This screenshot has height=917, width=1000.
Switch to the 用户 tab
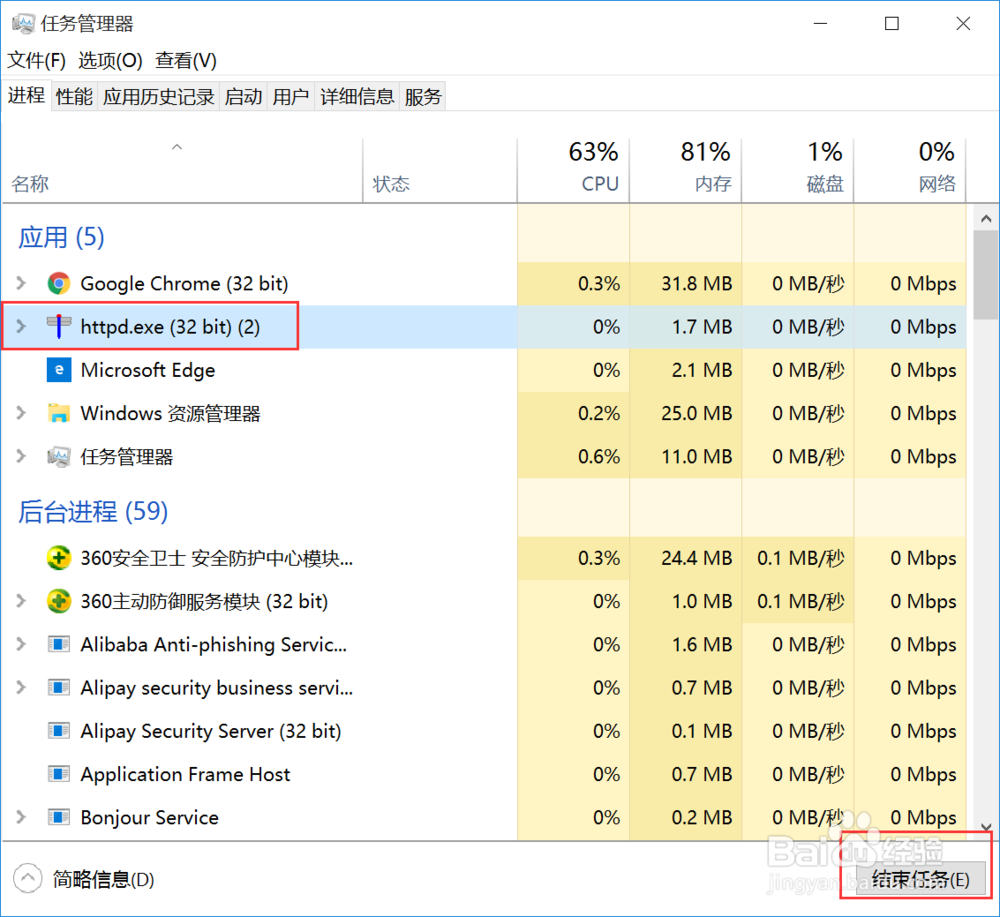(291, 97)
